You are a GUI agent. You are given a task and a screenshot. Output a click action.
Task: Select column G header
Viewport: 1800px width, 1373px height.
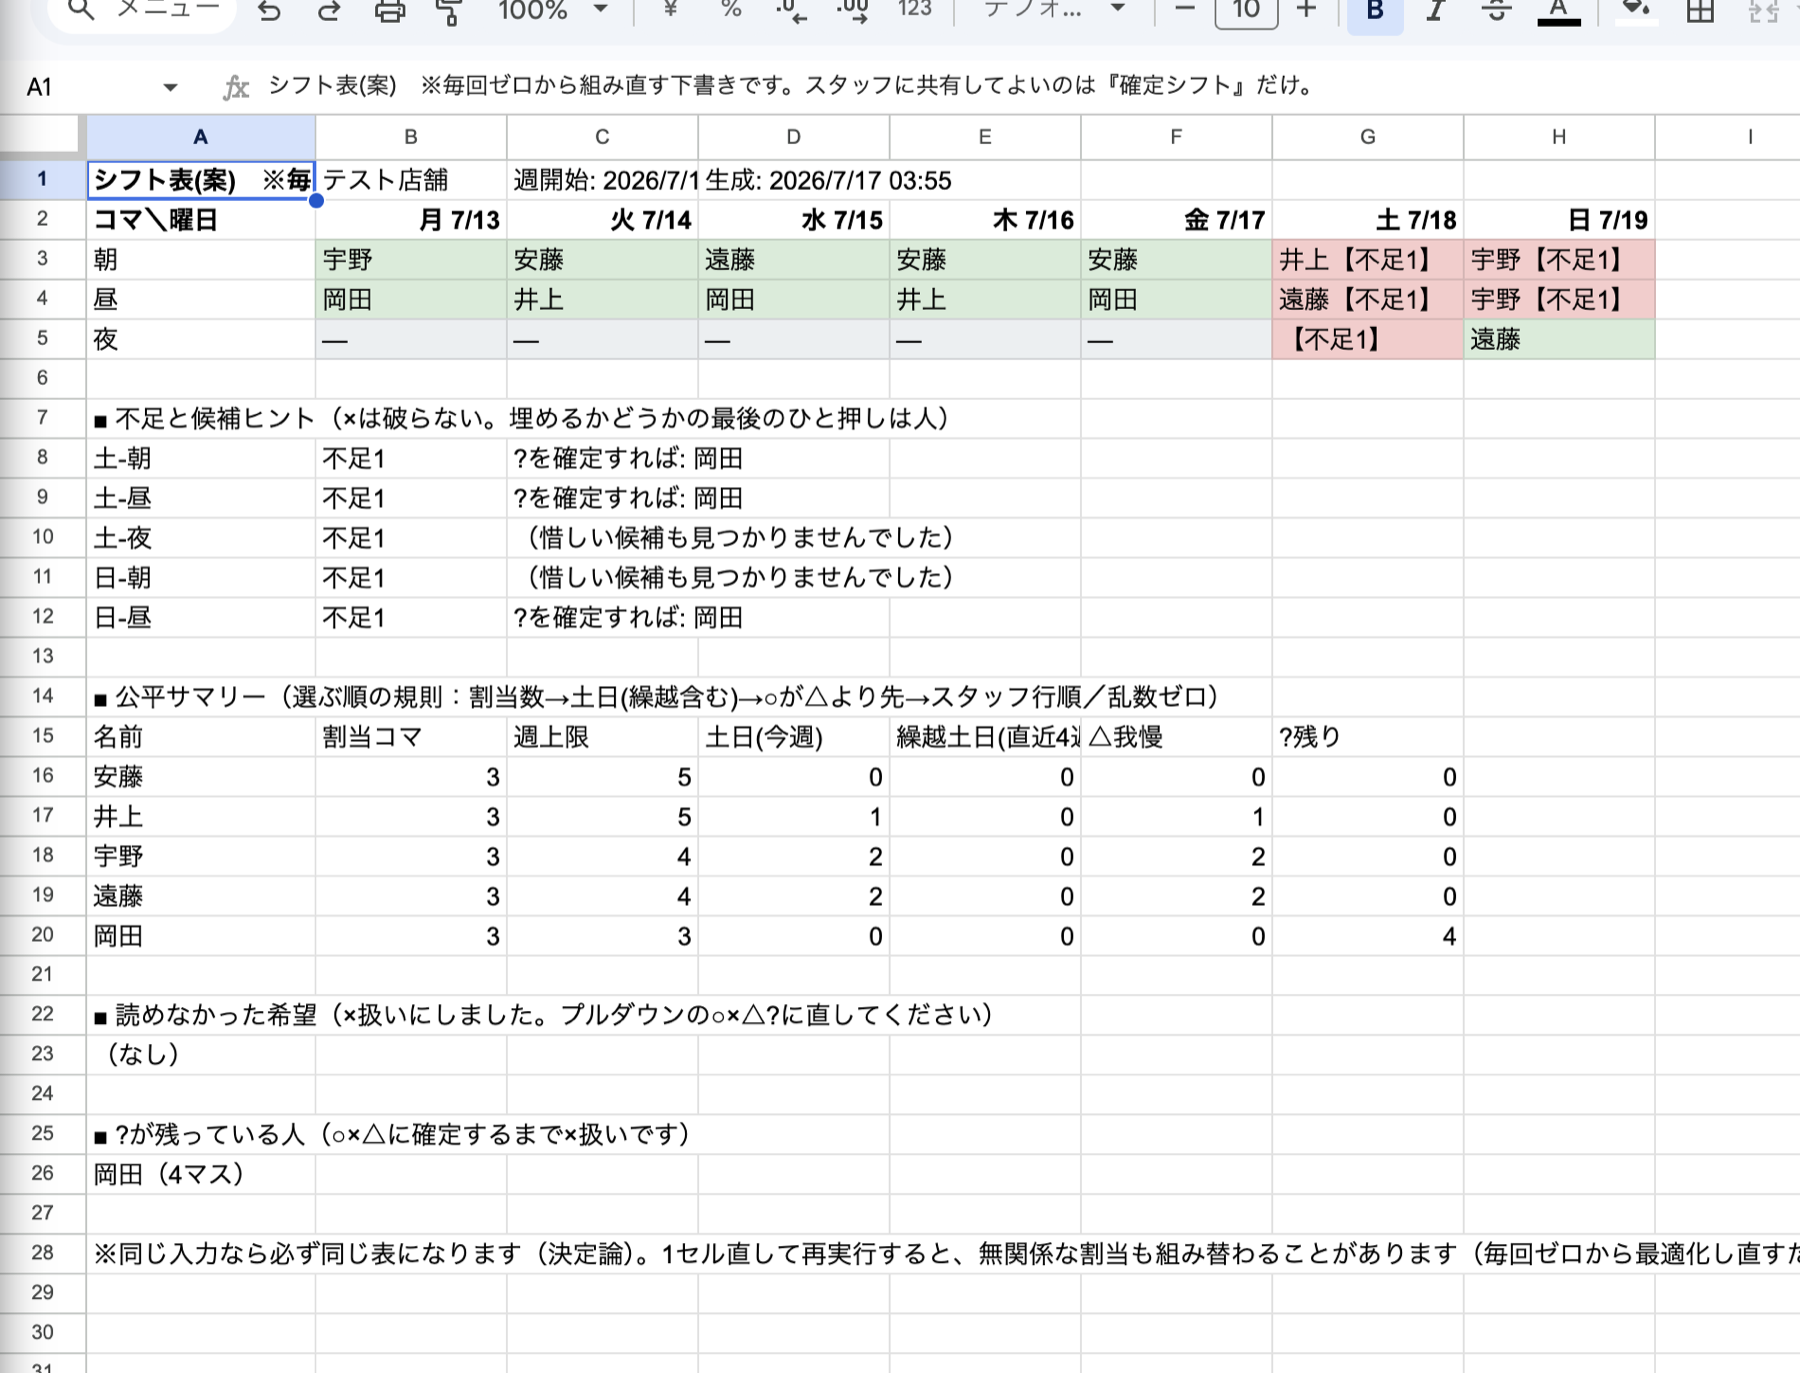[x=1367, y=137]
